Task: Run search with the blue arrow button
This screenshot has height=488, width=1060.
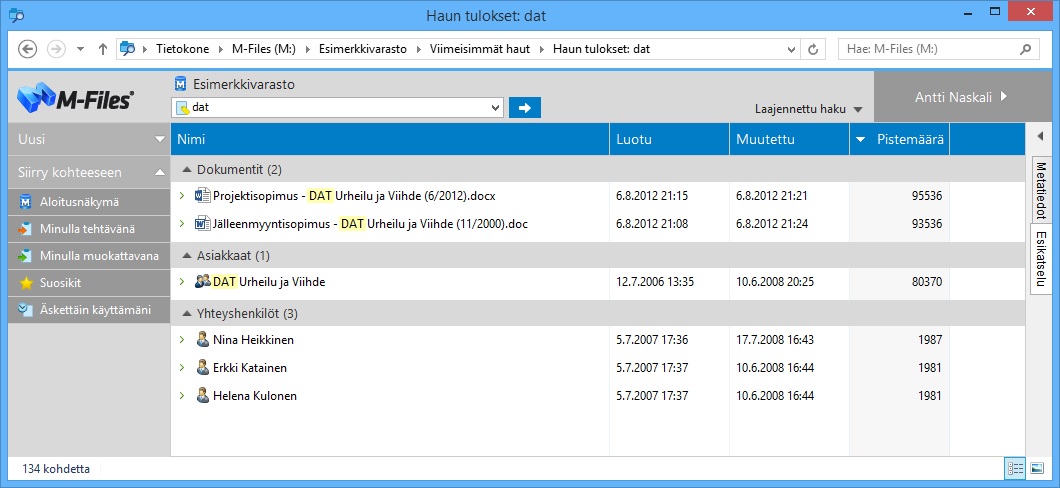Action: [x=525, y=107]
